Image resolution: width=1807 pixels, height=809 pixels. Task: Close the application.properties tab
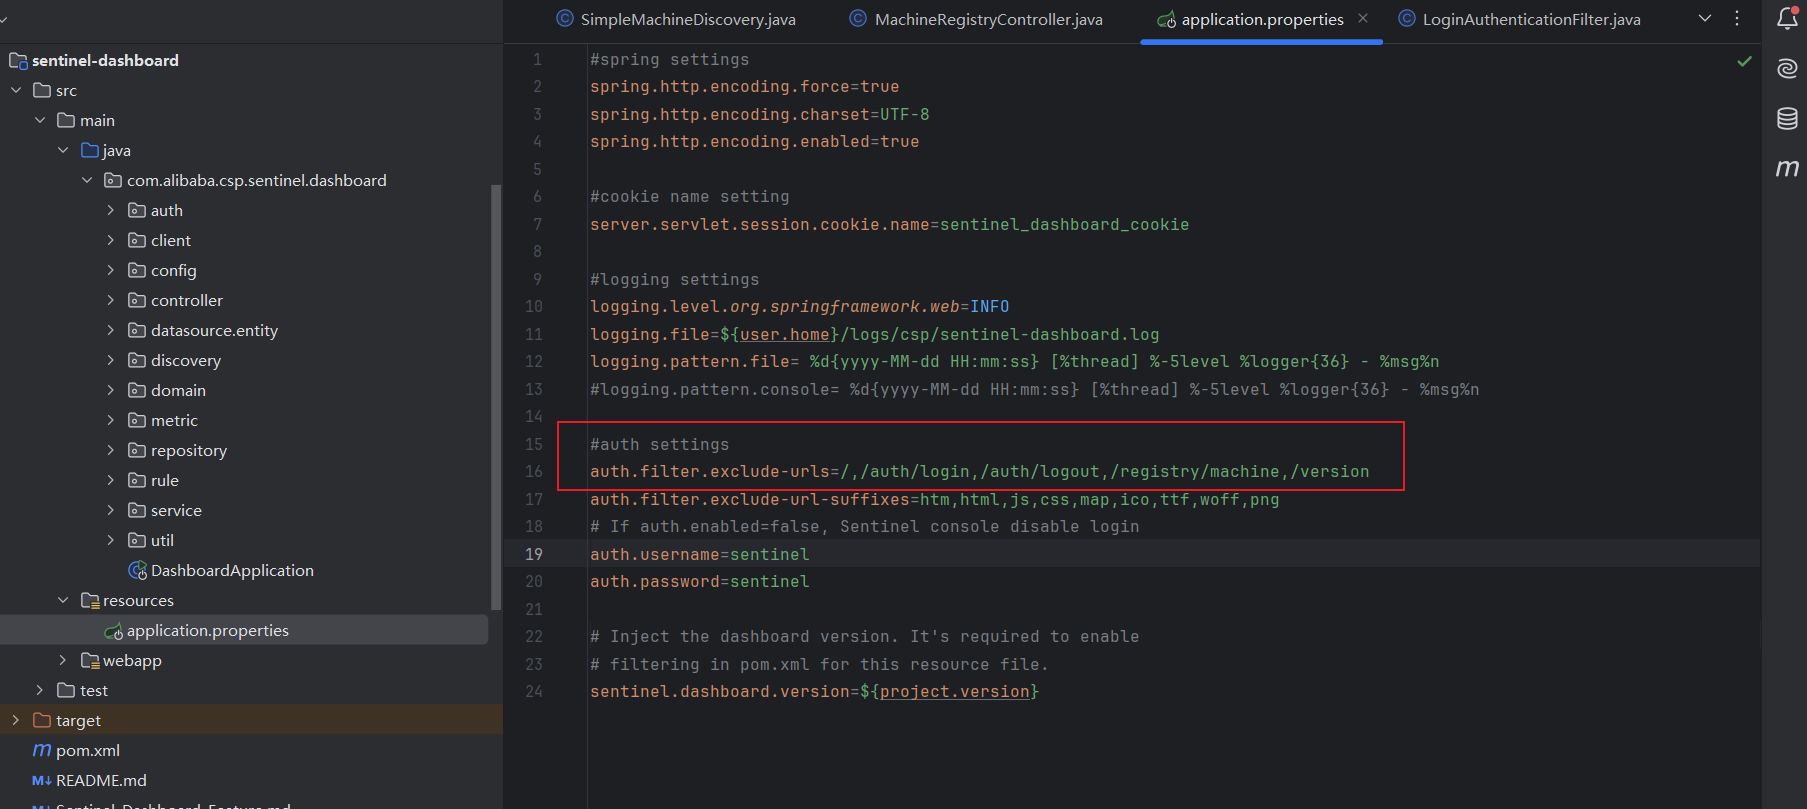(x=1363, y=19)
